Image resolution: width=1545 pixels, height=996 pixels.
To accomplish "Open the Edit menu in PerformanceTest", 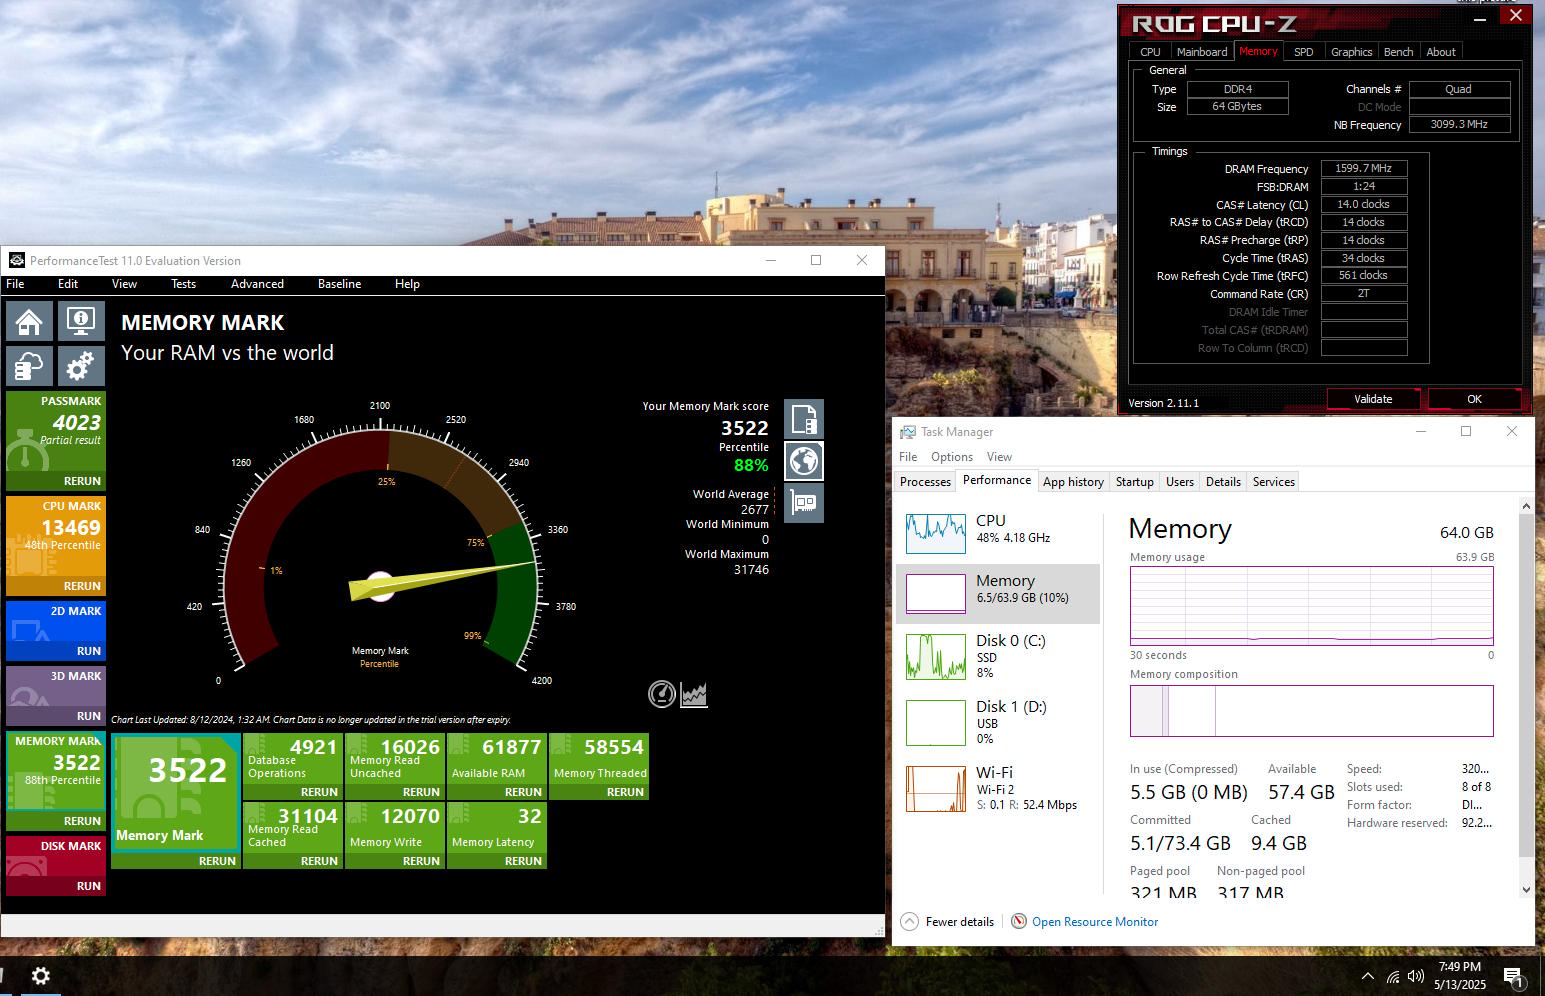I will tap(68, 284).
